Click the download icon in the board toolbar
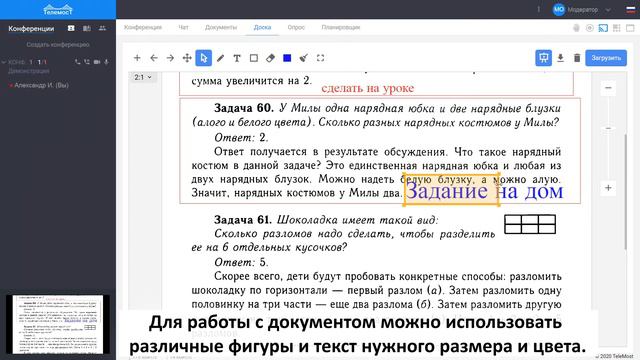 coord(560,58)
